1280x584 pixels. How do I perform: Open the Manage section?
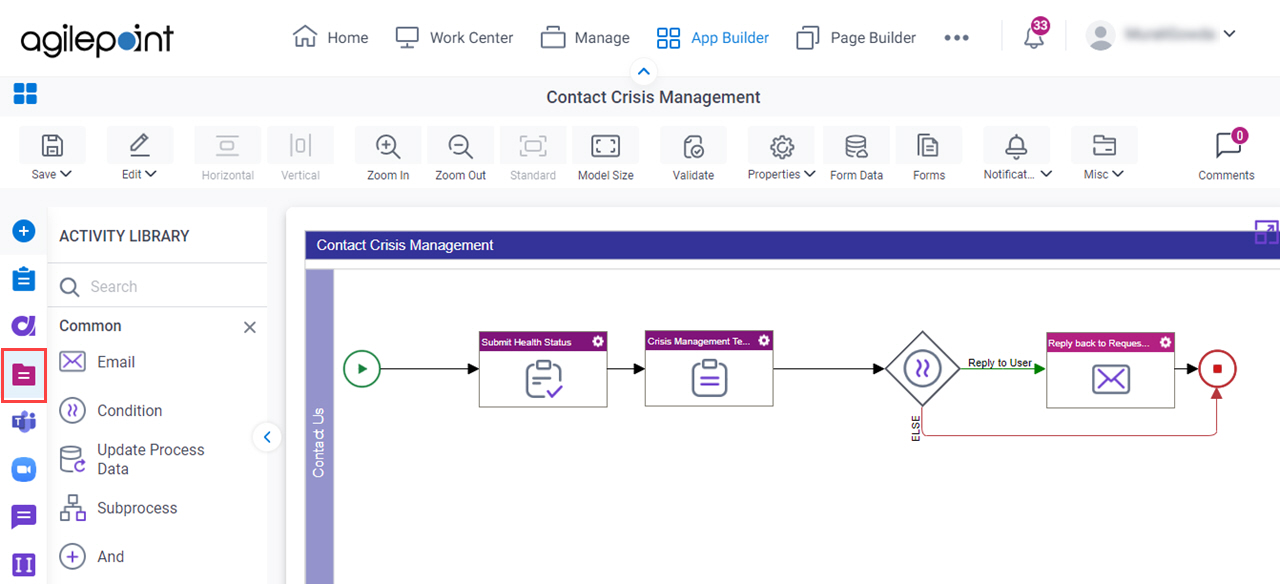585,37
